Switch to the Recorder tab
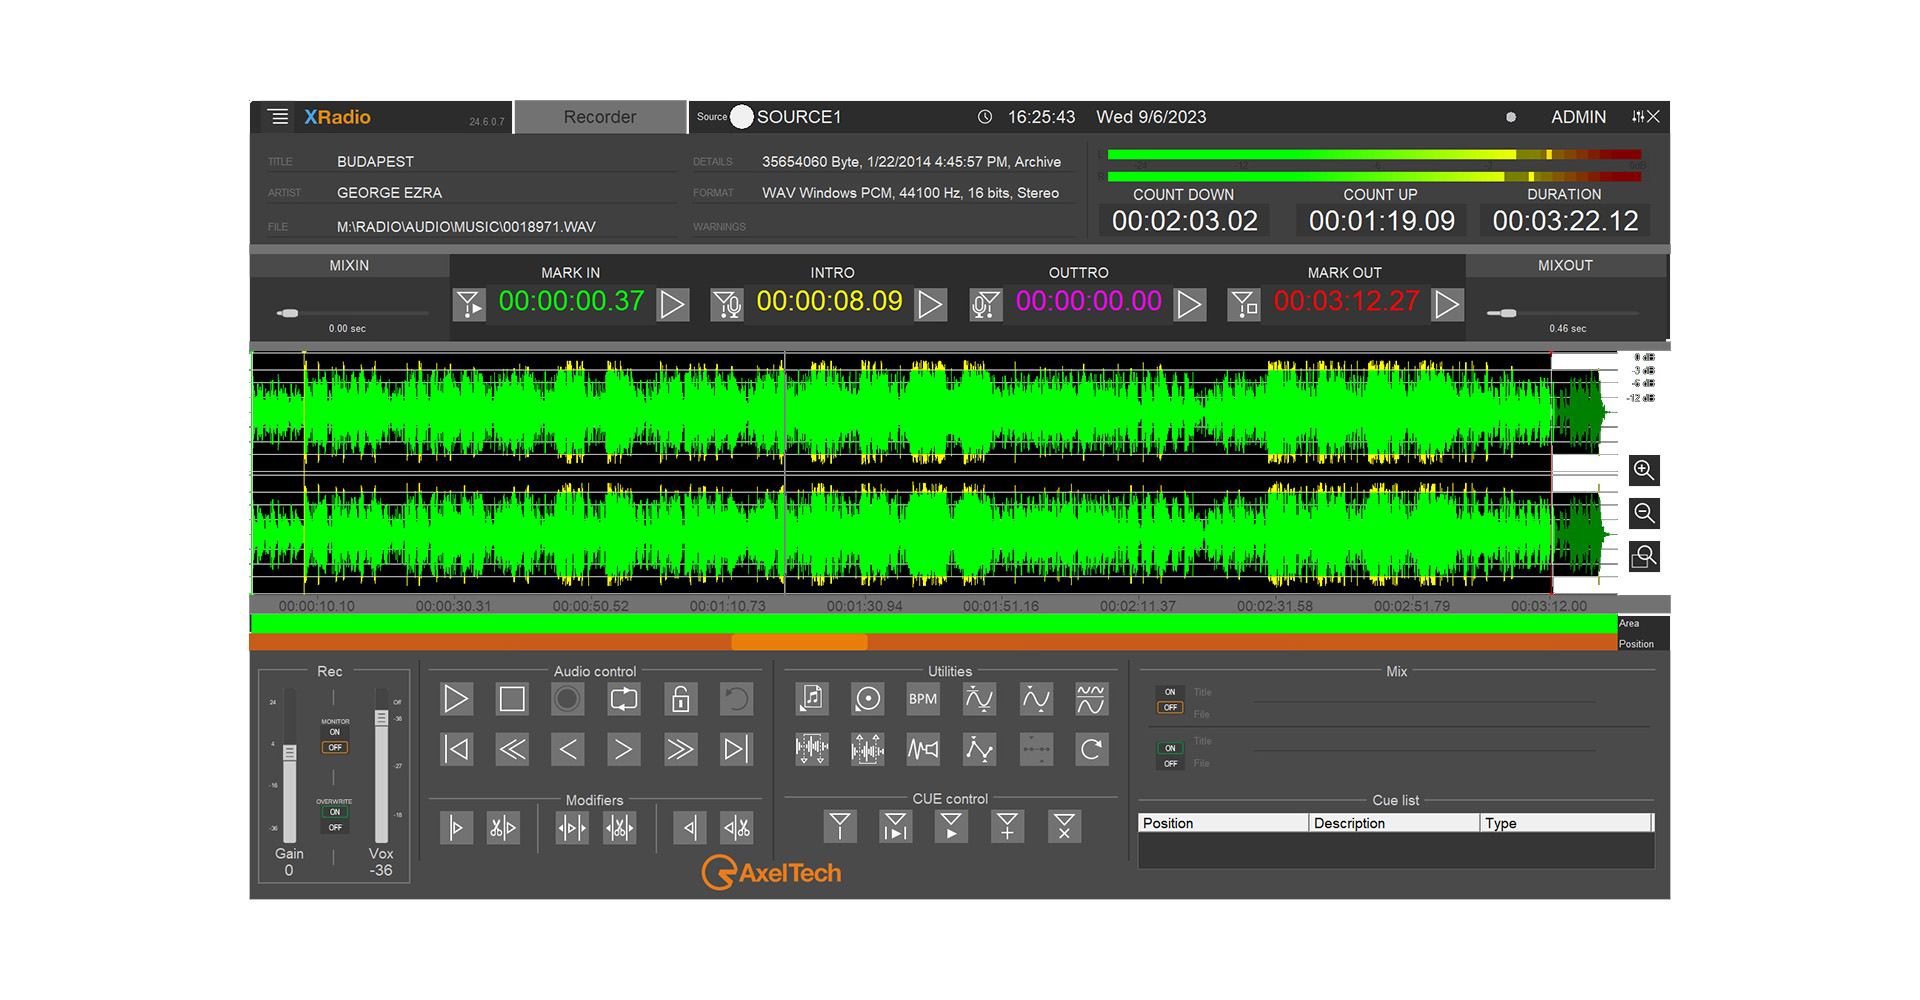The image size is (1920, 1000). [600, 117]
